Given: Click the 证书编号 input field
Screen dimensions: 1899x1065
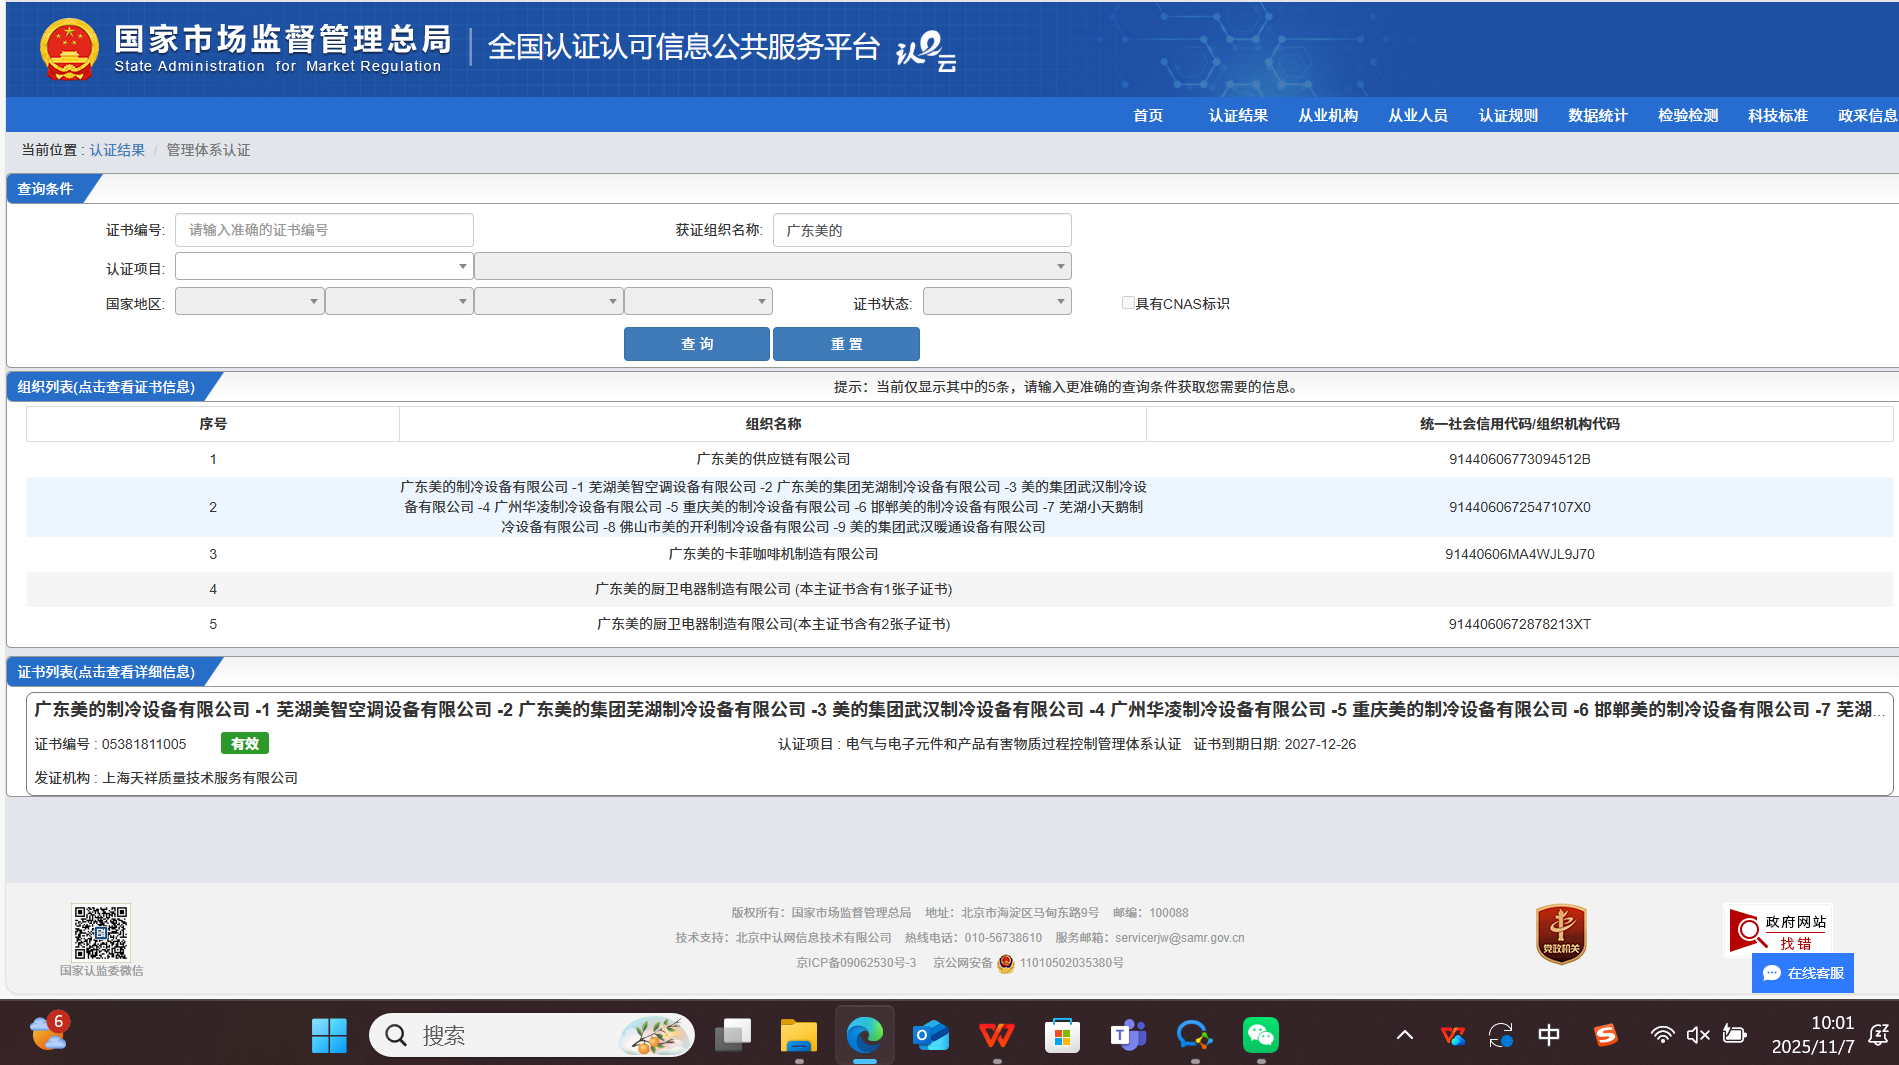Looking at the screenshot, I should (324, 230).
